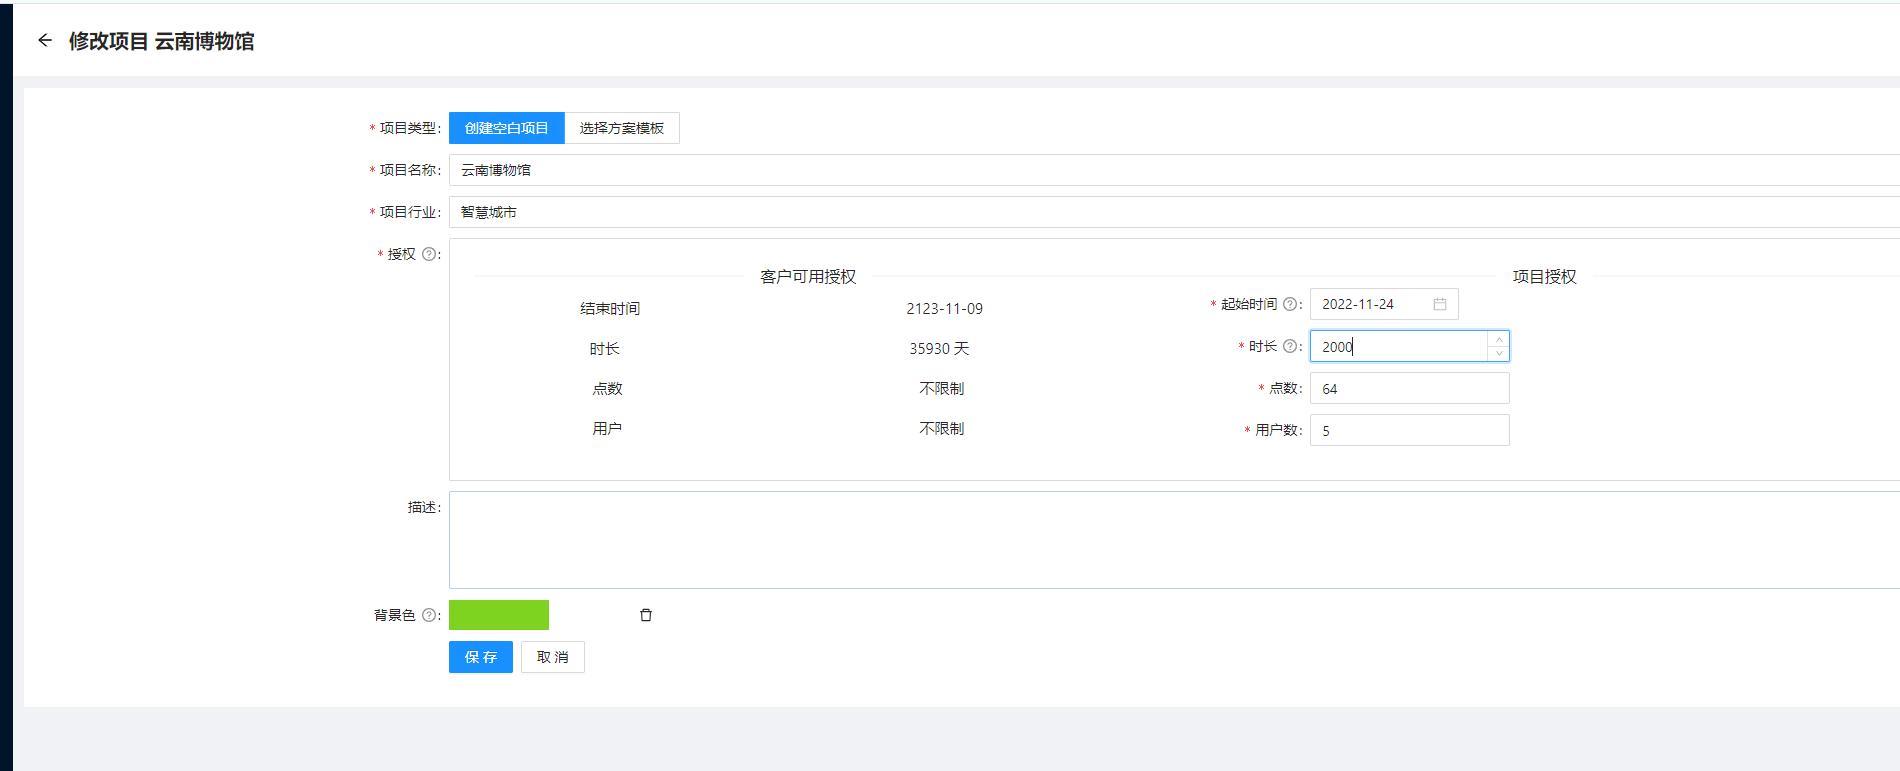
Task: Select 选择方案模板 project type
Action: (x=622, y=128)
